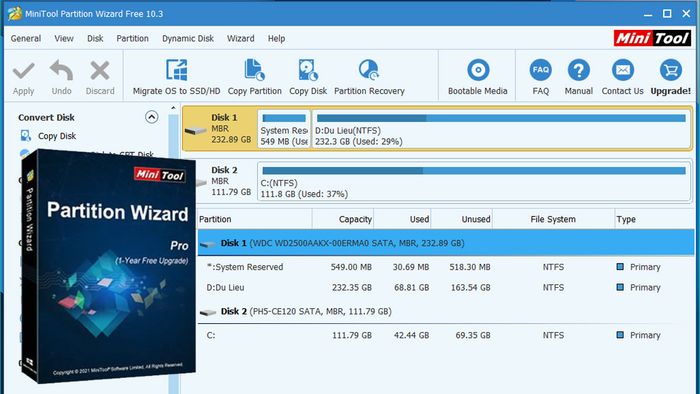Click Disk 1 drive icon in partition list
700x394 pixels.
click(x=208, y=244)
